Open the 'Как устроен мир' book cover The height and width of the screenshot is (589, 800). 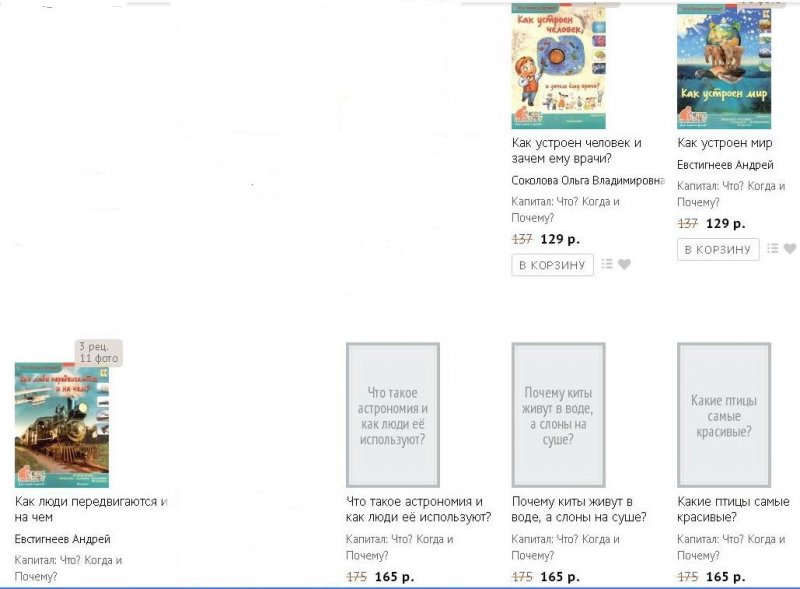pos(724,66)
